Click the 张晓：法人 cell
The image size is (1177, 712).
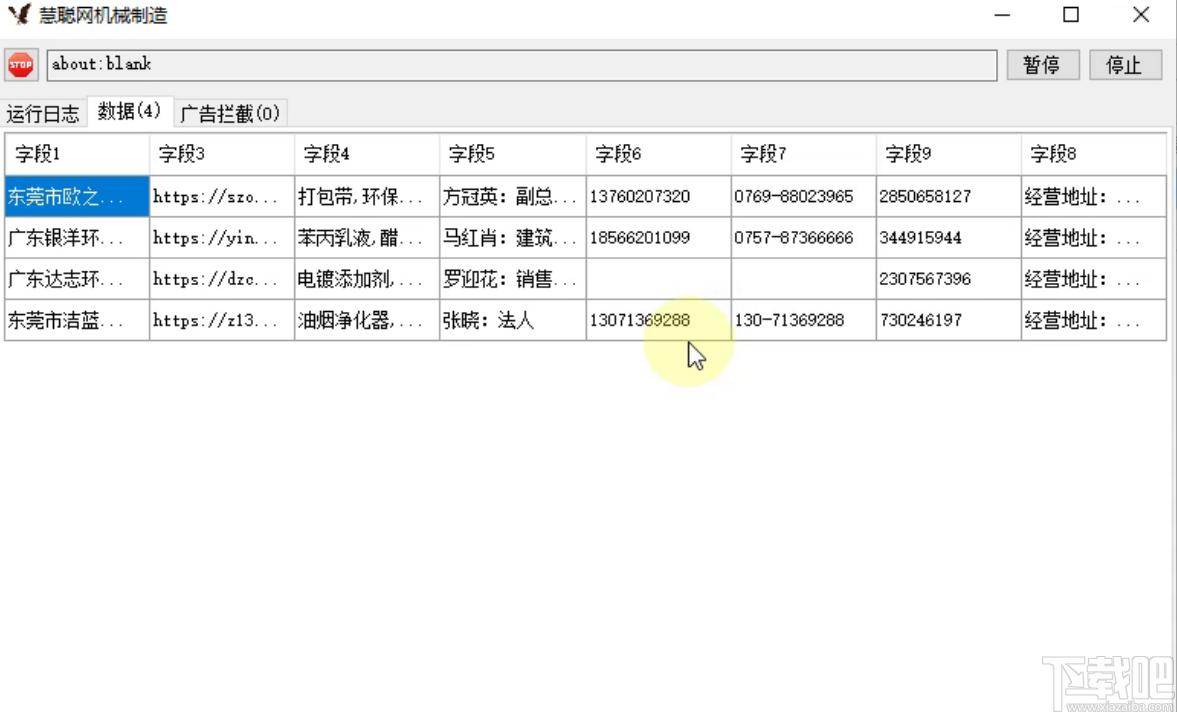click(513, 320)
